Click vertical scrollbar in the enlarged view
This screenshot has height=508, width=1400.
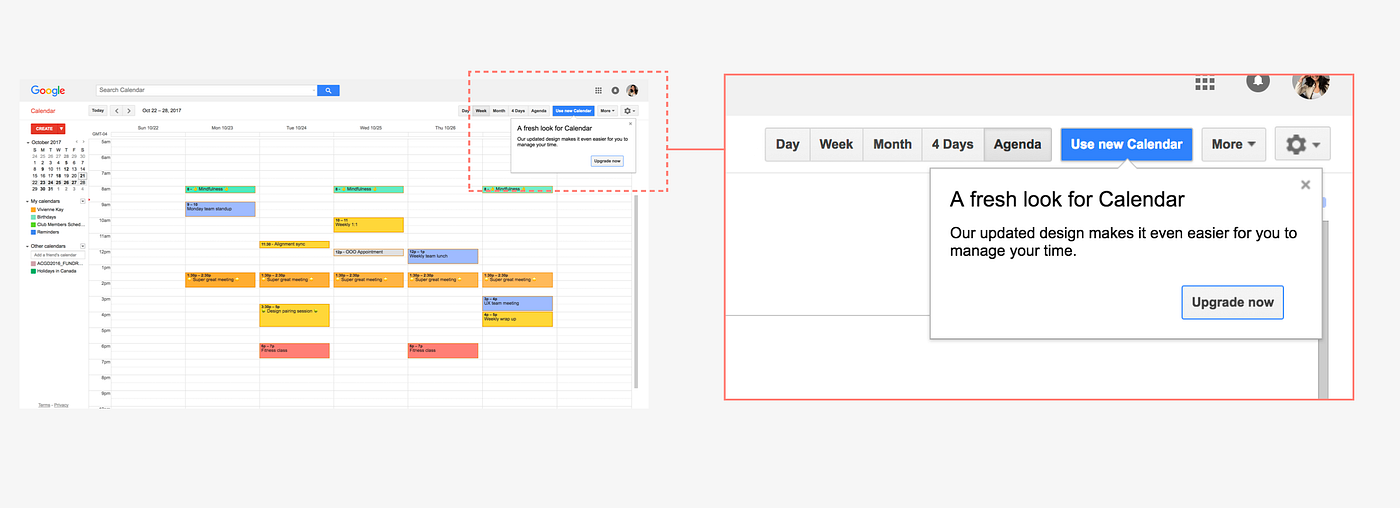pyautogui.click(x=1323, y=309)
